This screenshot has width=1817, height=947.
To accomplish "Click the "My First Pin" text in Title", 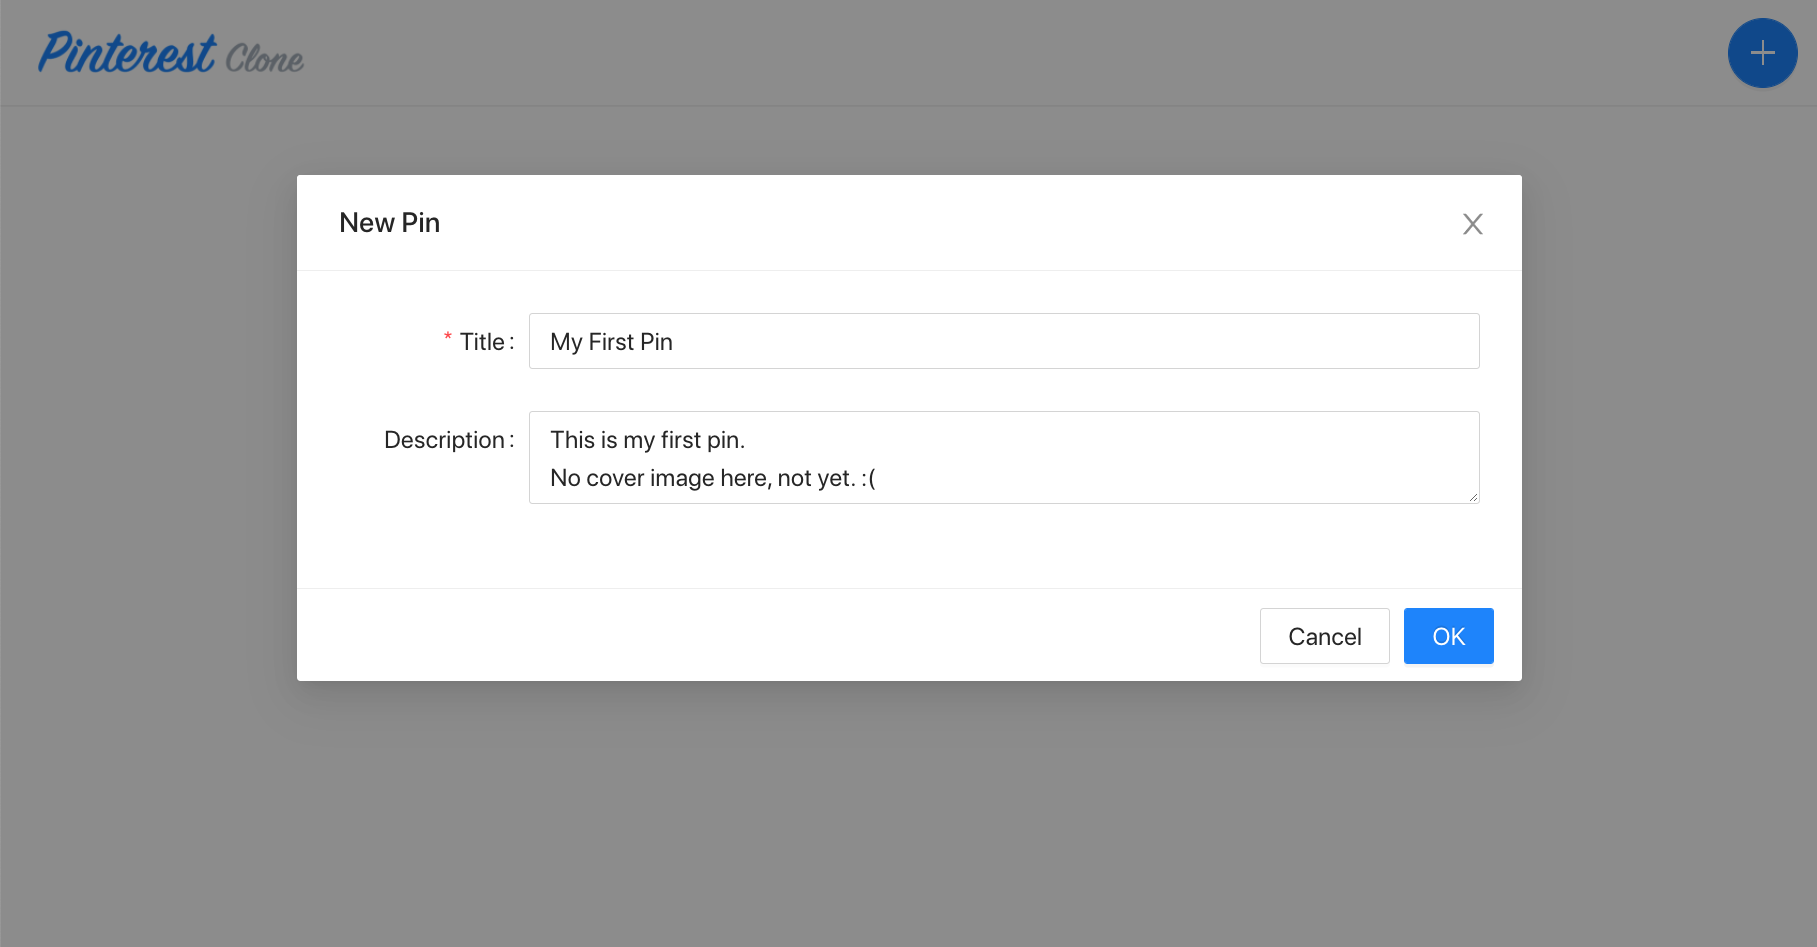I will [x=611, y=342].
